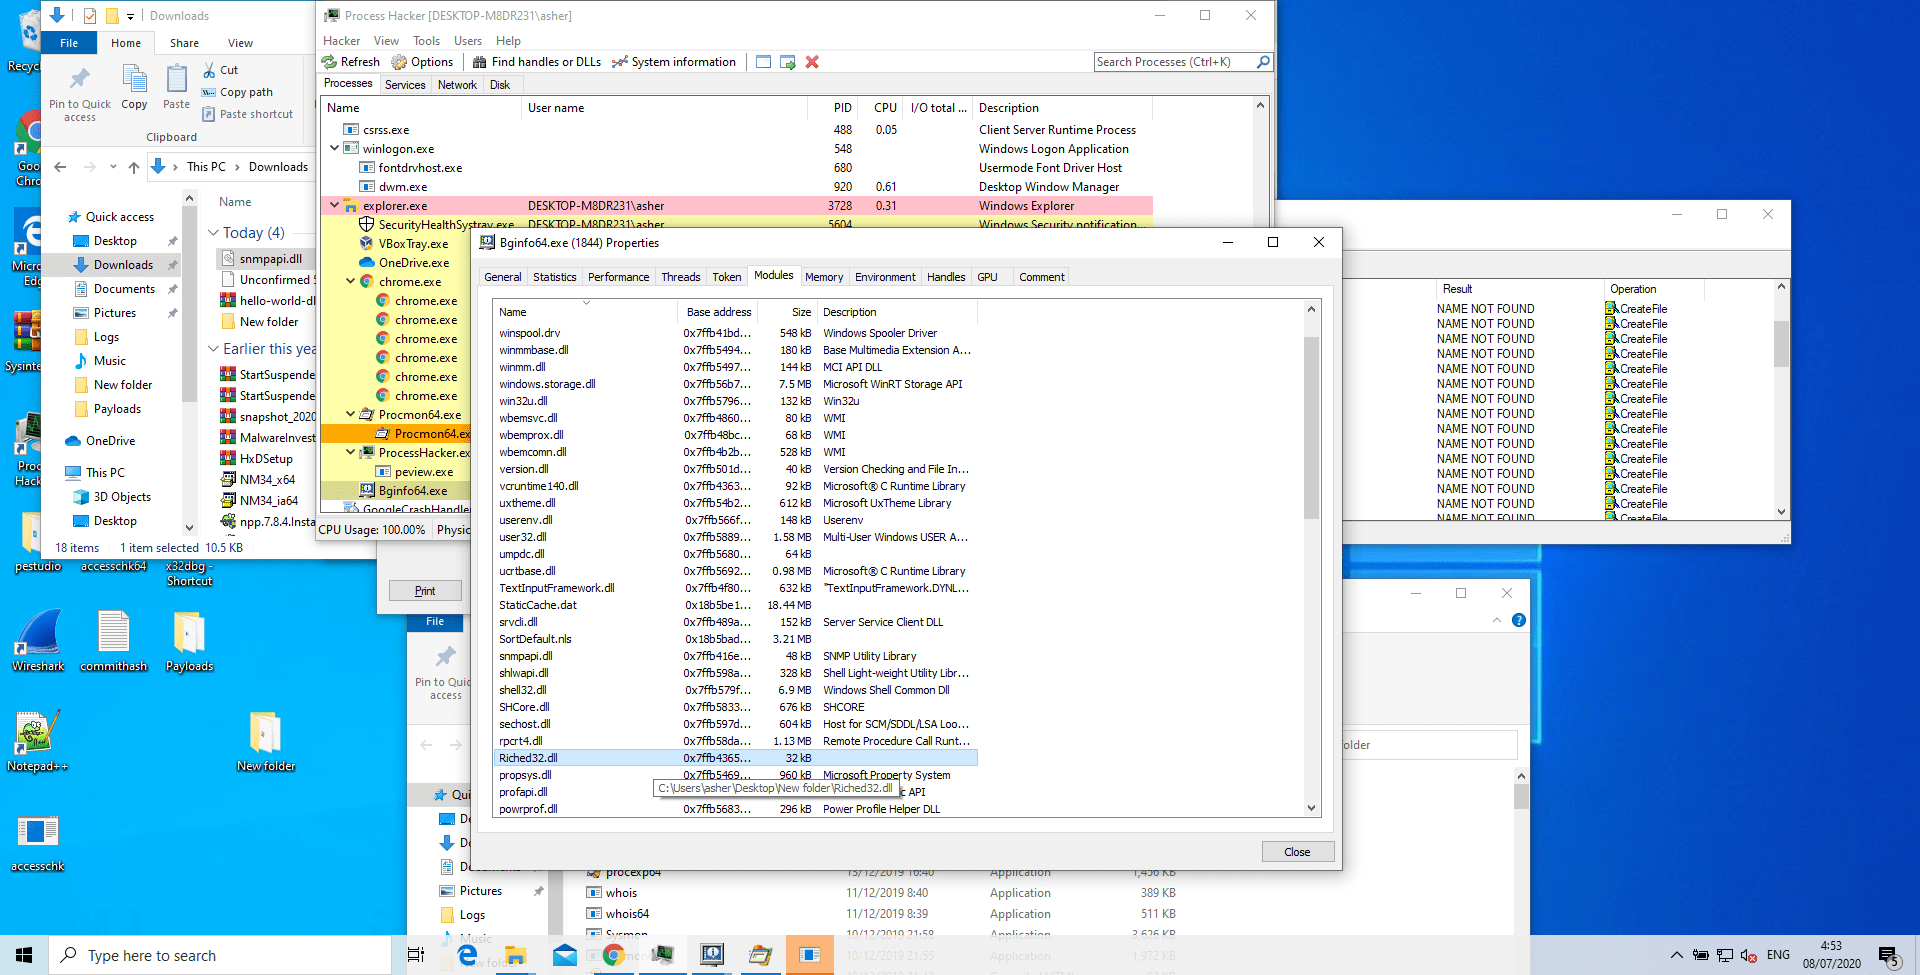Select Bginfo64.exe in process list
Viewport: 1920px width, 975px height.
(x=396, y=491)
